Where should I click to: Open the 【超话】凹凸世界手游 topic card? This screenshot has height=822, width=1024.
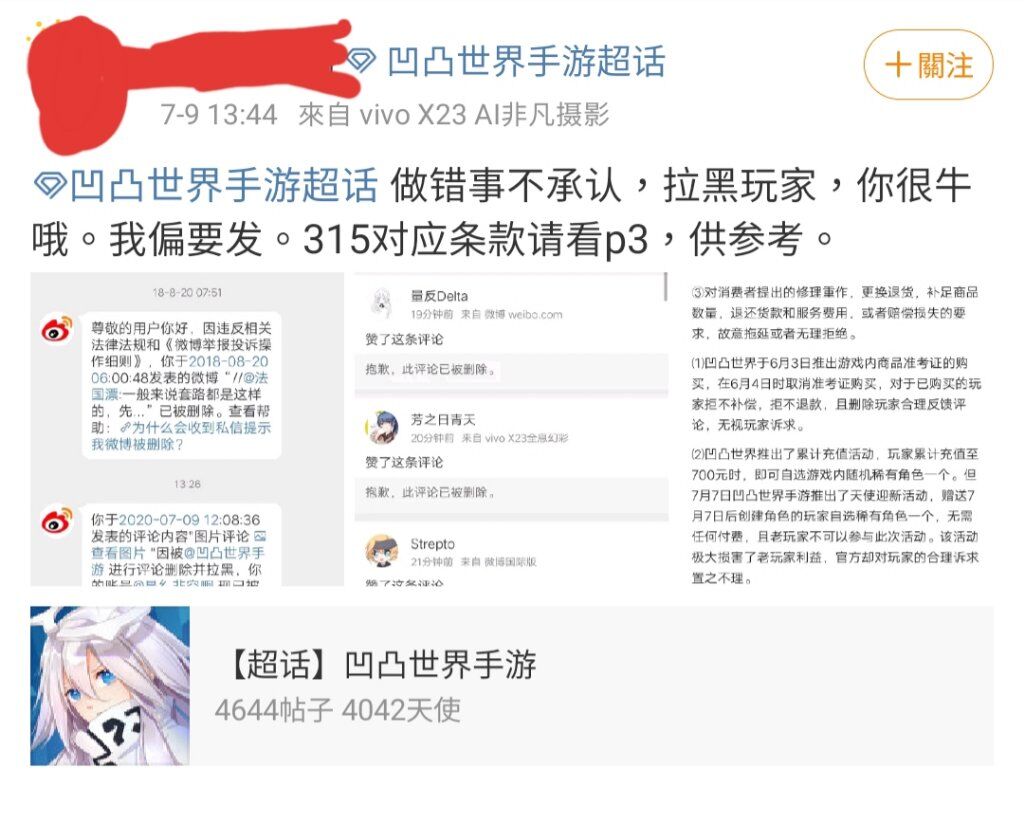click(x=512, y=686)
